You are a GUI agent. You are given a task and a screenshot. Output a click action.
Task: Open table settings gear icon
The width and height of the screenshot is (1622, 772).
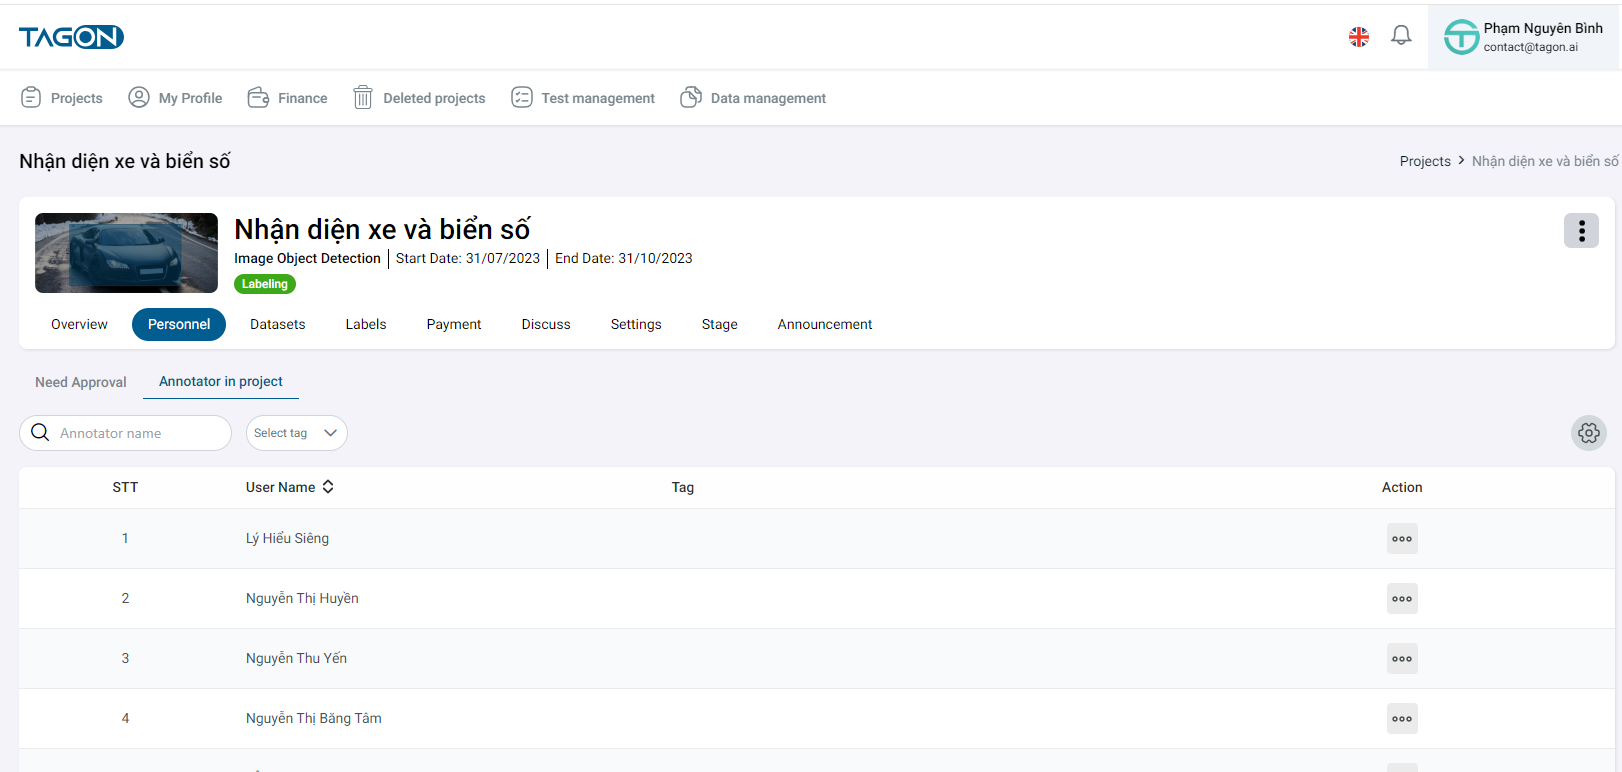pyautogui.click(x=1588, y=433)
